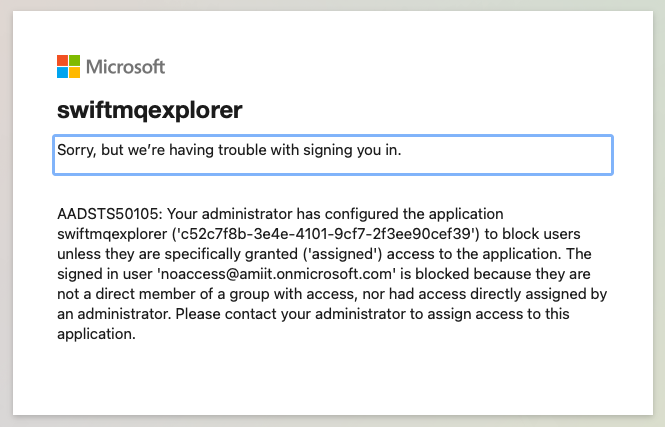Click the green square of the Microsoft logo
Image resolution: width=665 pixels, height=427 pixels.
[74, 61]
